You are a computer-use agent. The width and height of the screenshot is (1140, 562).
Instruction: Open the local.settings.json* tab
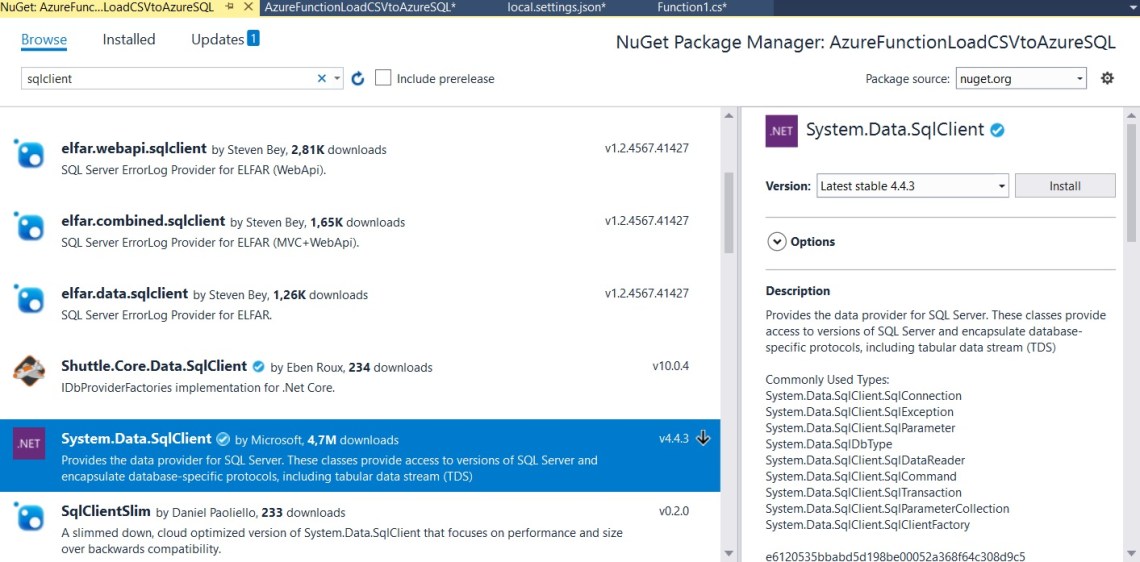pyautogui.click(x=557, y=7)
